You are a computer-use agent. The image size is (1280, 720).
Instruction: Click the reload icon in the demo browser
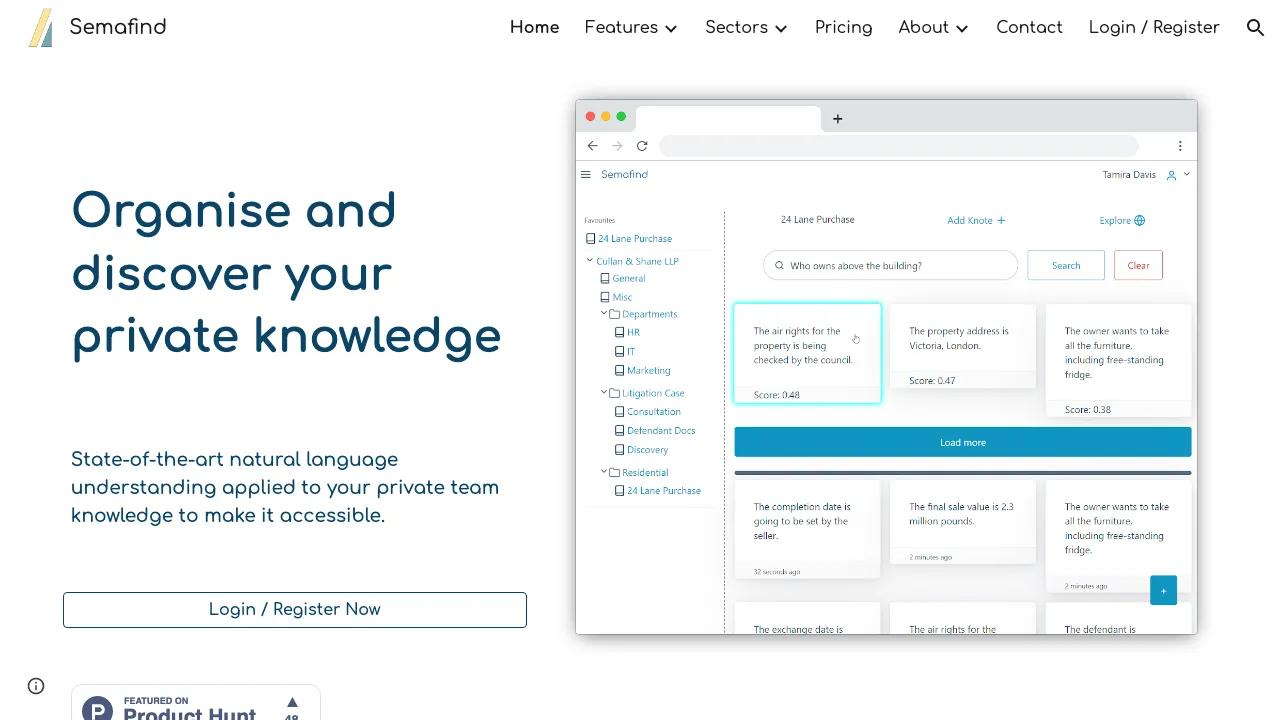coord(642,146)
